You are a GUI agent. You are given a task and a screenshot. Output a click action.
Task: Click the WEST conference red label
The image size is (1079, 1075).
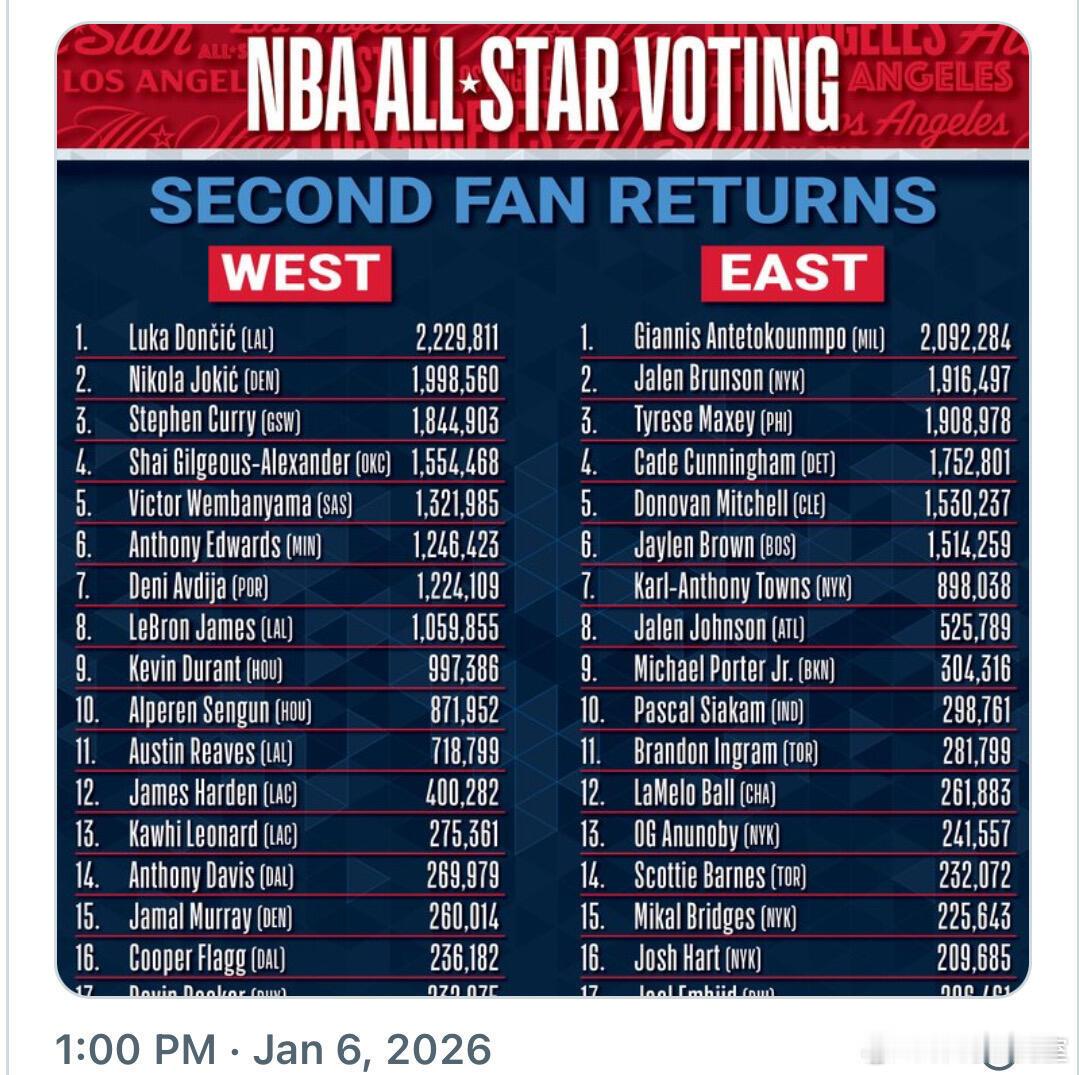coord(299,273)
